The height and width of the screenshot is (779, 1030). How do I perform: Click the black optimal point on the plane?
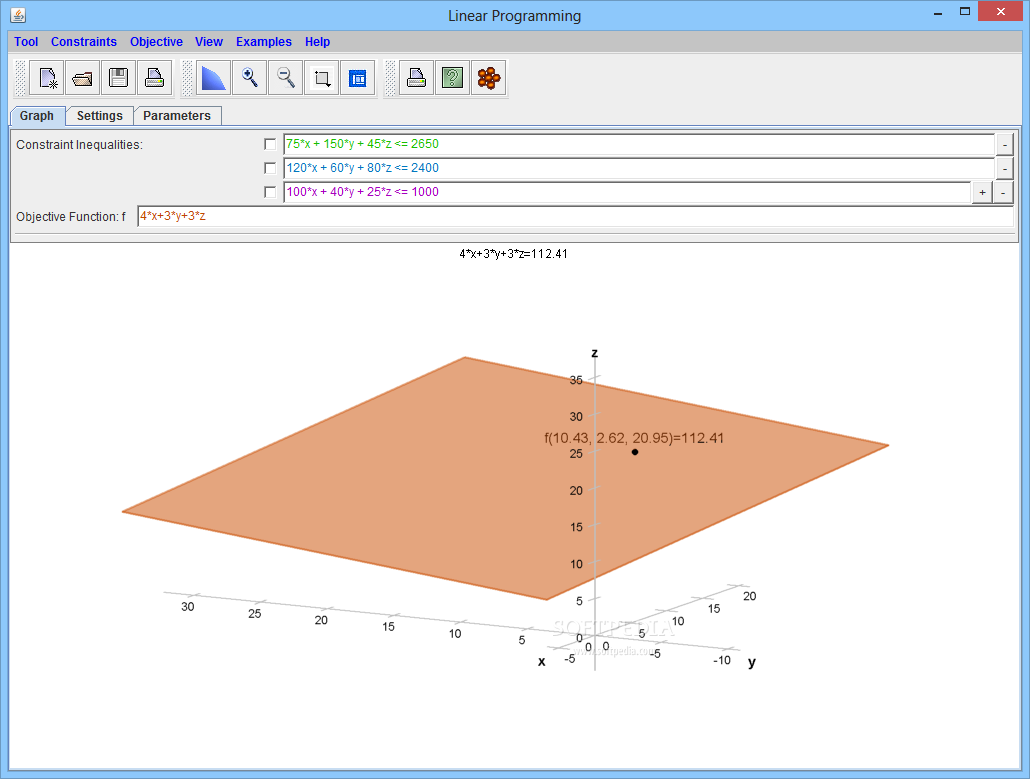(635, 452)
